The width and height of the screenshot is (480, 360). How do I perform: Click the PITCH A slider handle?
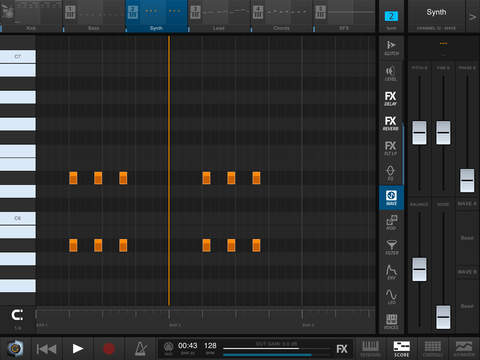point(419,133)
